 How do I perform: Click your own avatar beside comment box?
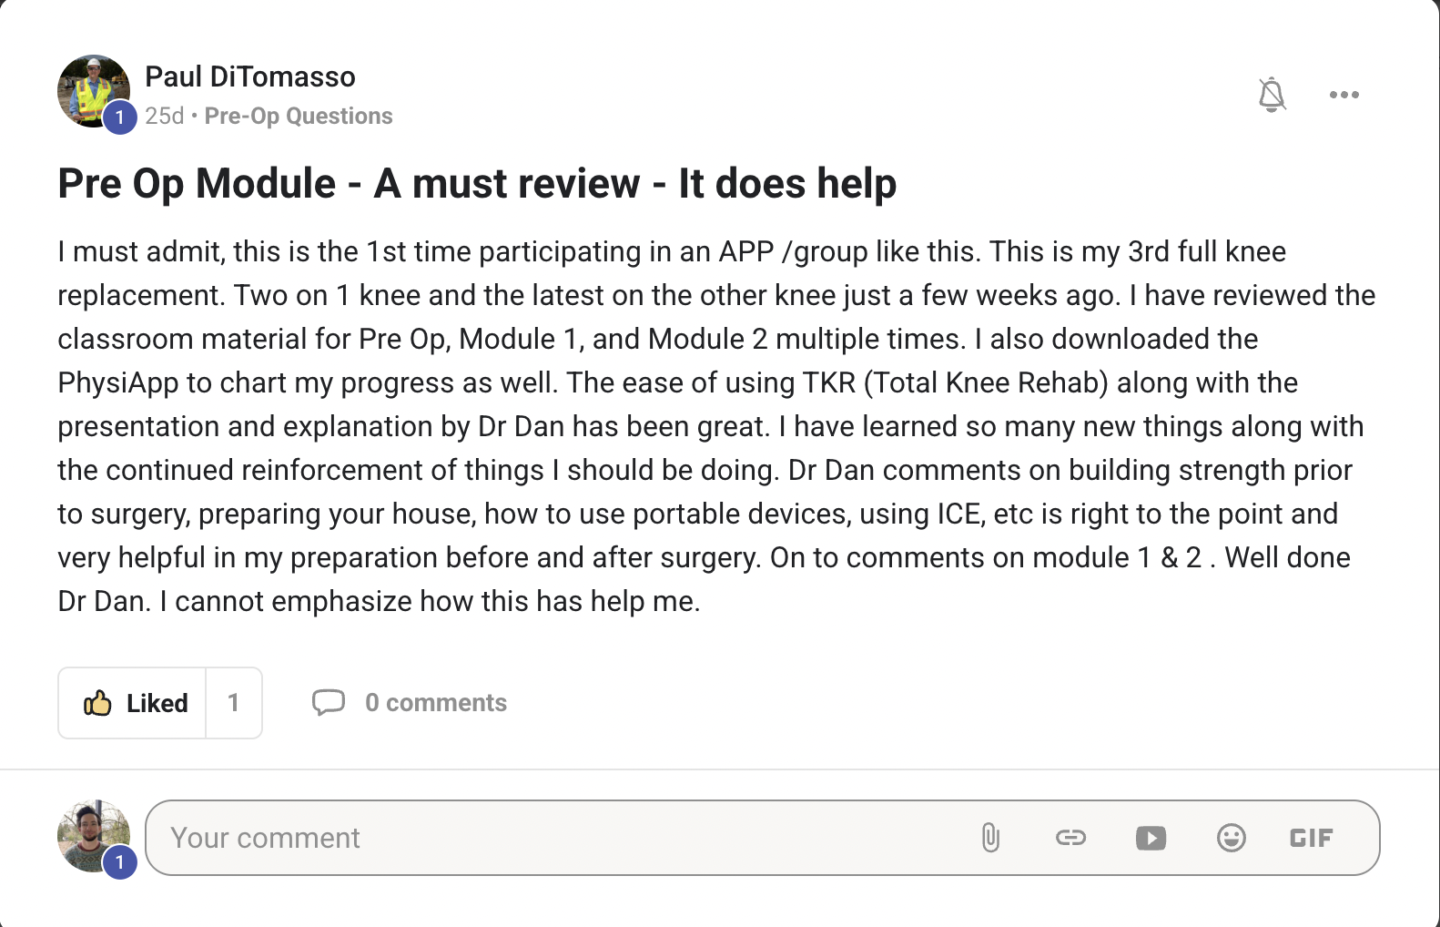coord(93,835)
